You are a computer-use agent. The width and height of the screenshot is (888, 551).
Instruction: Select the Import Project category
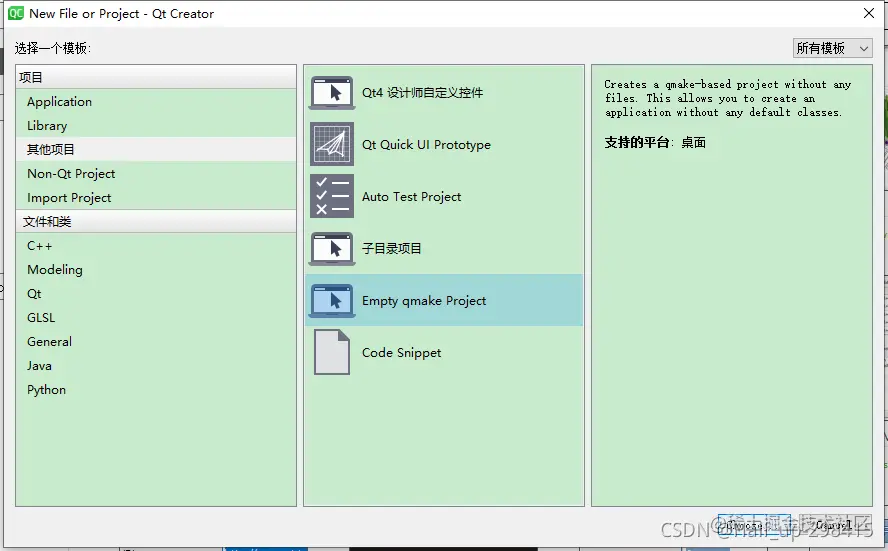(156, 198)
